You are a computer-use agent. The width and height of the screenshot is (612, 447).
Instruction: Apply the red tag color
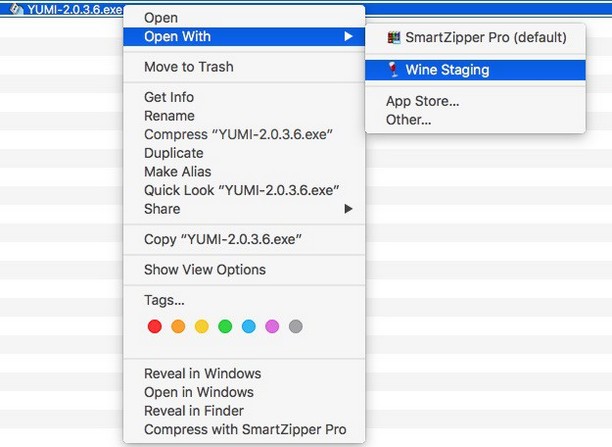tap(155, 326)
